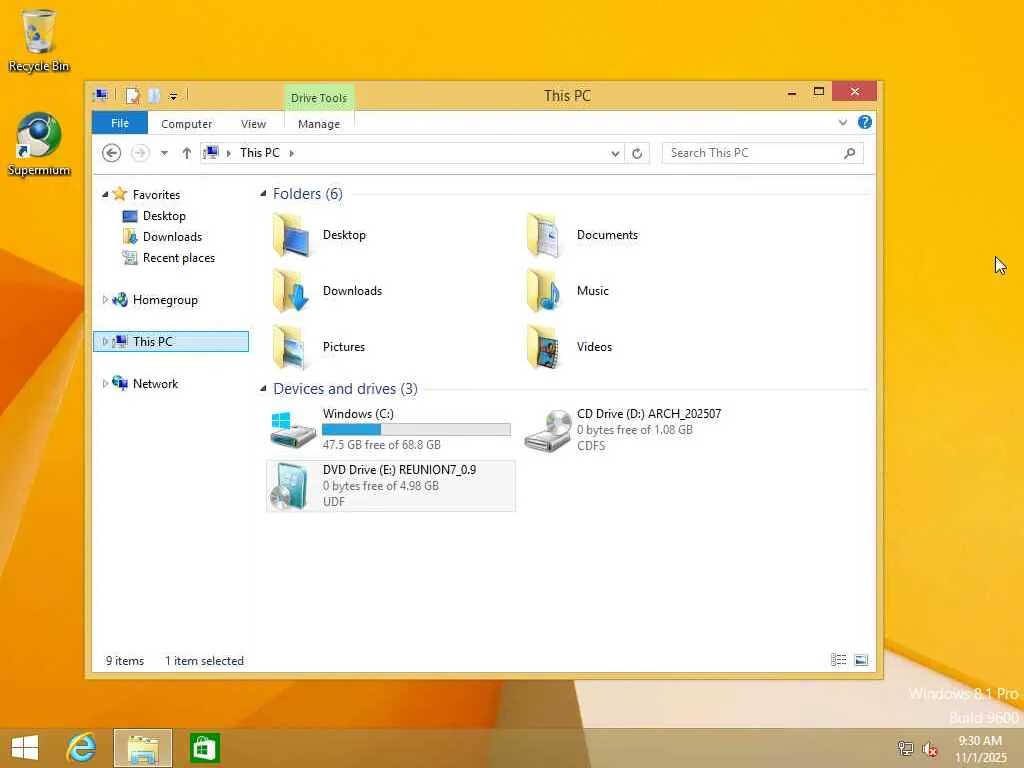1024x768 pixels.
Task: Select Downloads under Favorites
Action: click(172, 237)
